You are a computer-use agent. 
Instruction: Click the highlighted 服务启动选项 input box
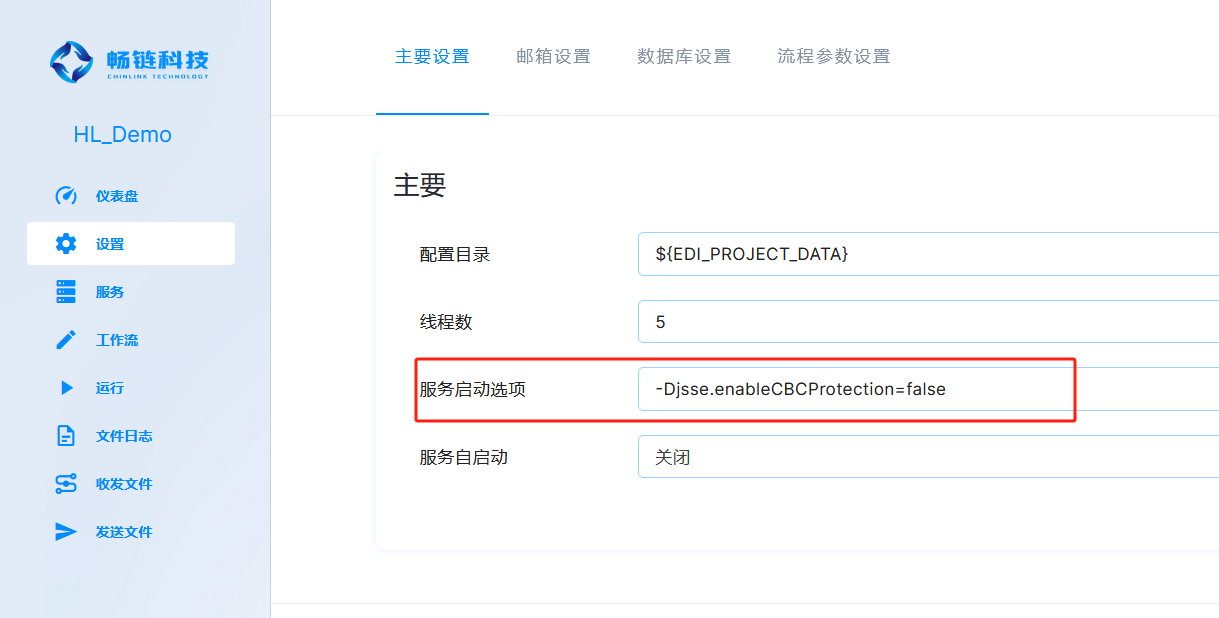855,389
